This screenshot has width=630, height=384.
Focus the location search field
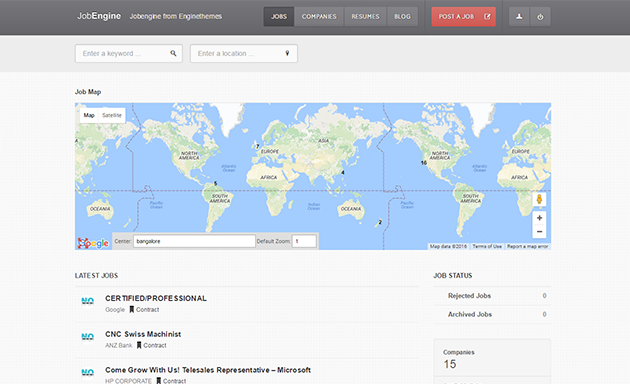tap(244, 53)
